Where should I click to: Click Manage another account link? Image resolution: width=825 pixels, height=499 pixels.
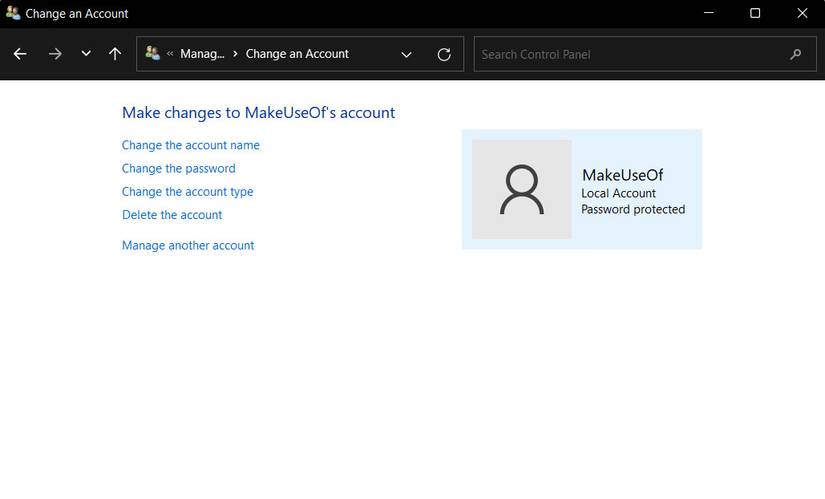[188, 245]
